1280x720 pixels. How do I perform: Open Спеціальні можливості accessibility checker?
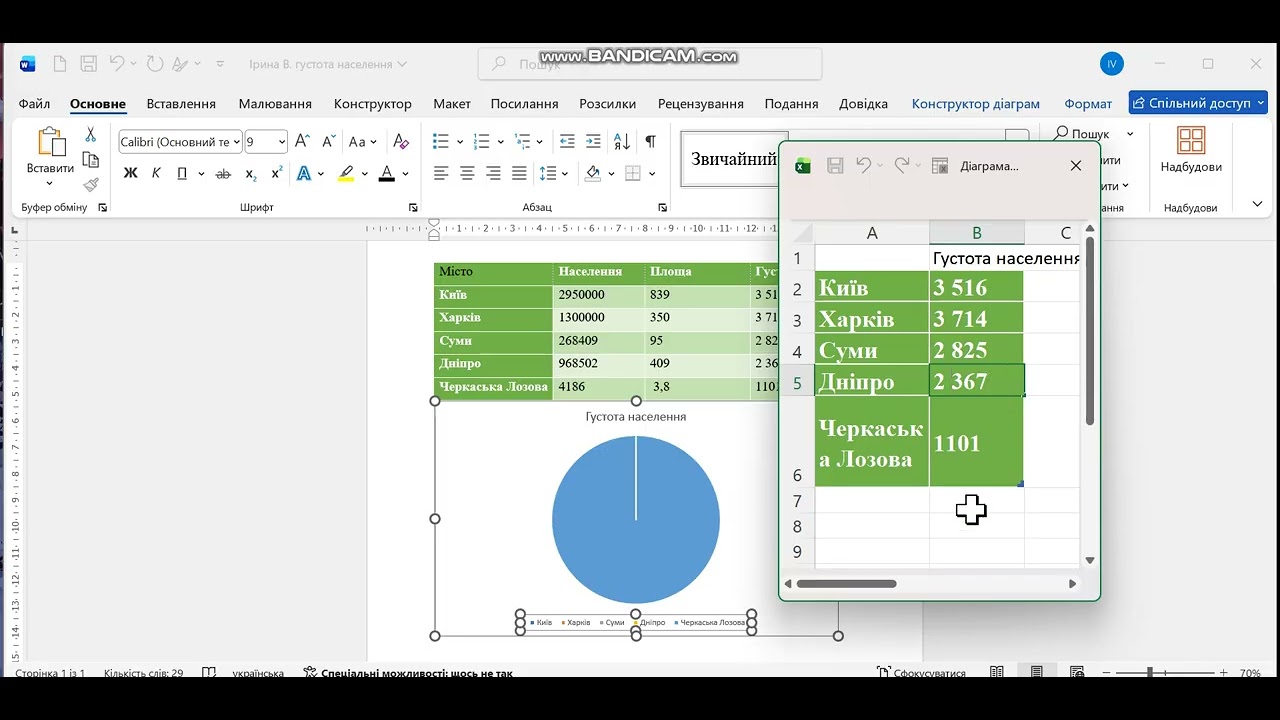click(408, 673)
